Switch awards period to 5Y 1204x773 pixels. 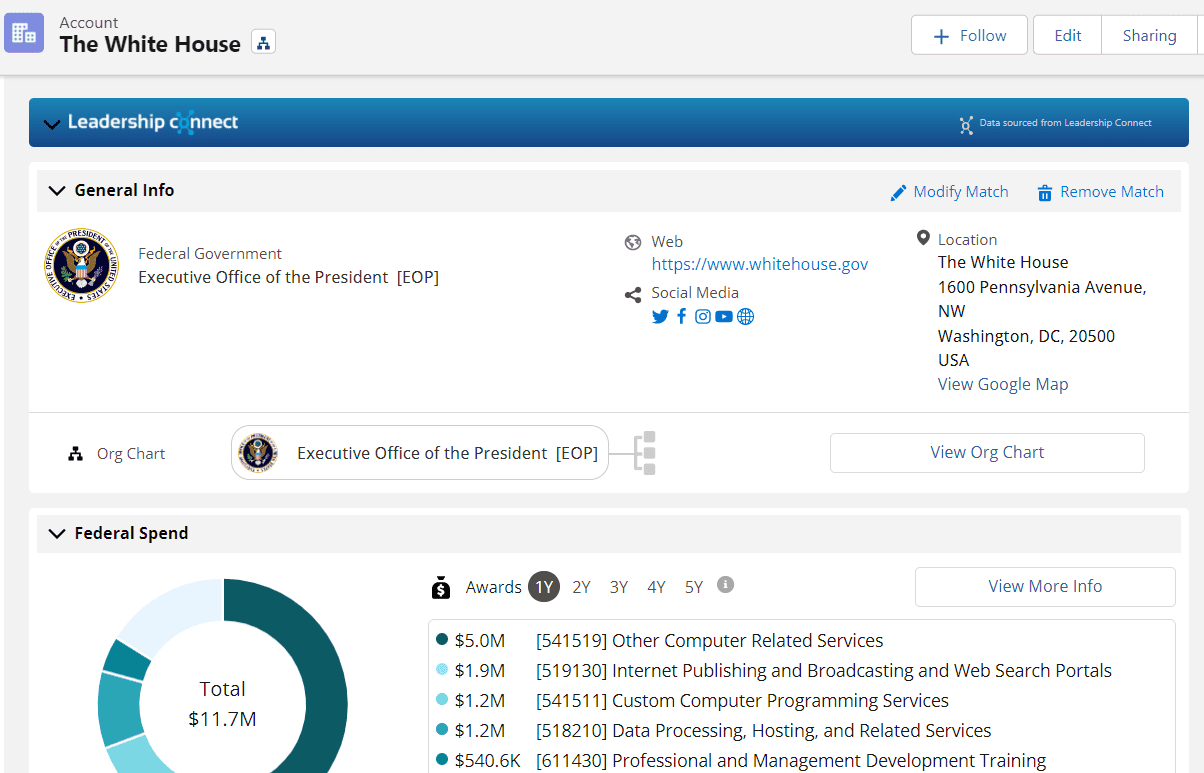pos(694,587)
